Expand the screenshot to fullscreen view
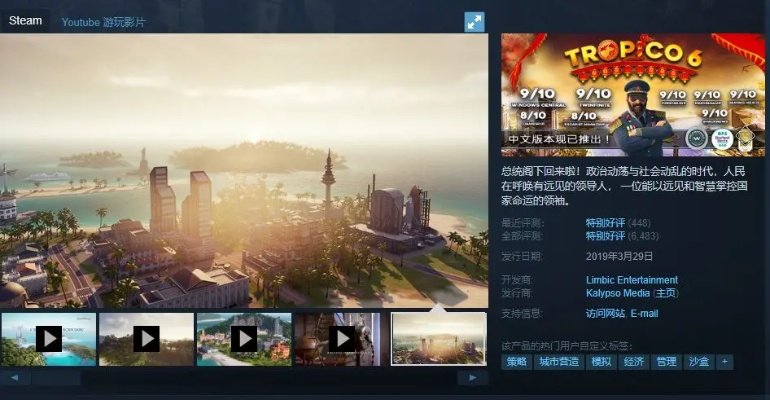The width and height of the screenshot is (770, 400). coord(474,22)
